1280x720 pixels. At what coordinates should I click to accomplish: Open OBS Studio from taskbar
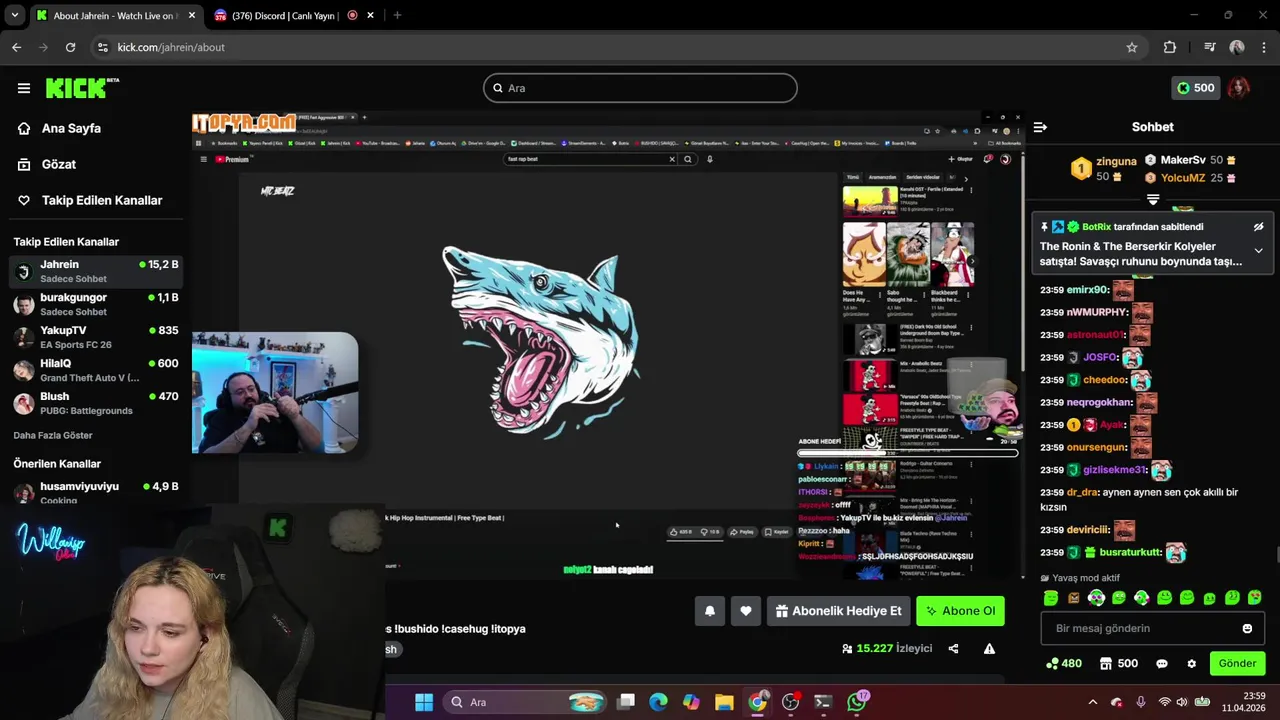(x=790, y=702)
